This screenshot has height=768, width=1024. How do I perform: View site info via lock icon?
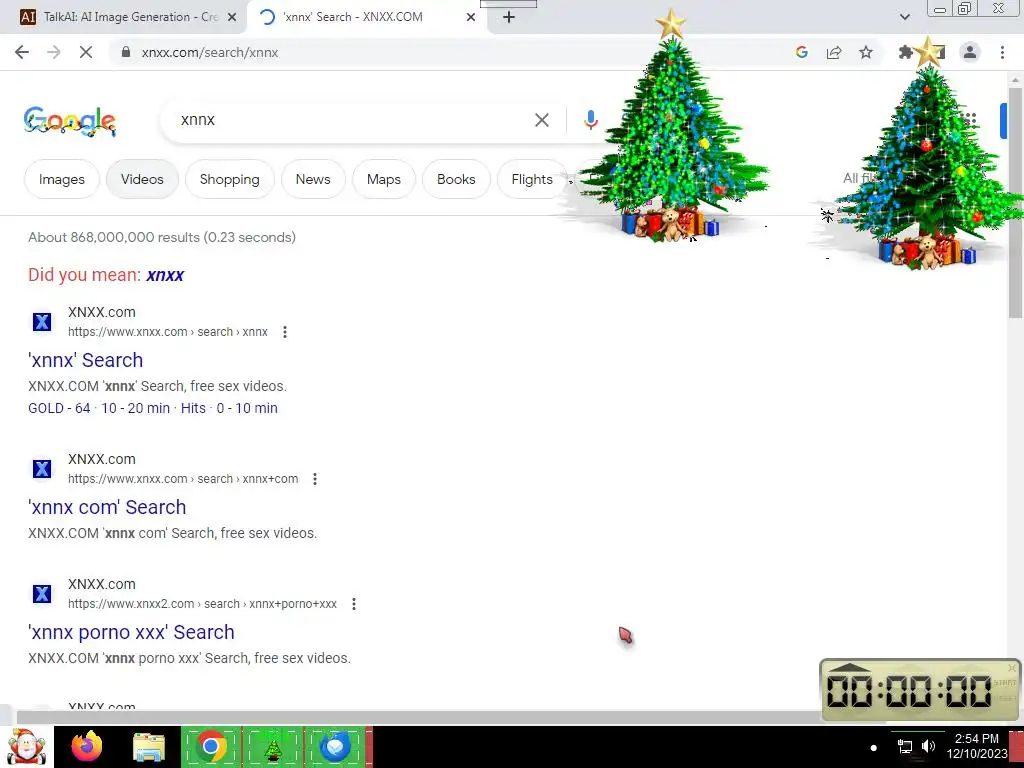[126, 52]
